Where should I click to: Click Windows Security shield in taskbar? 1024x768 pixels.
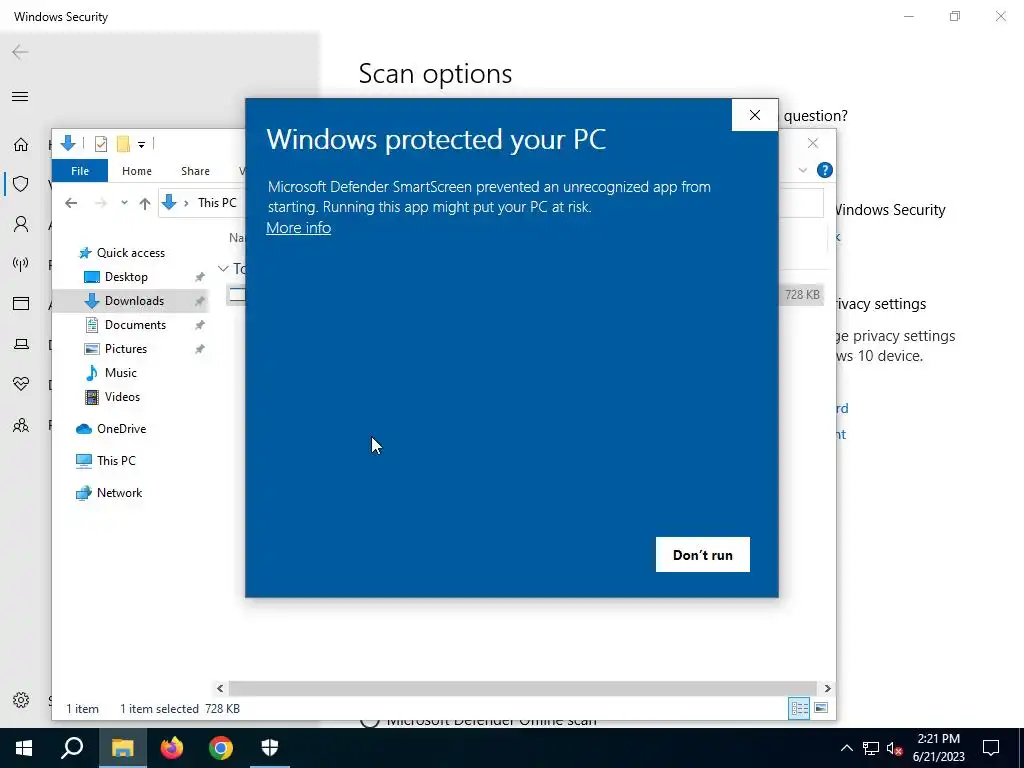[270, 748]
